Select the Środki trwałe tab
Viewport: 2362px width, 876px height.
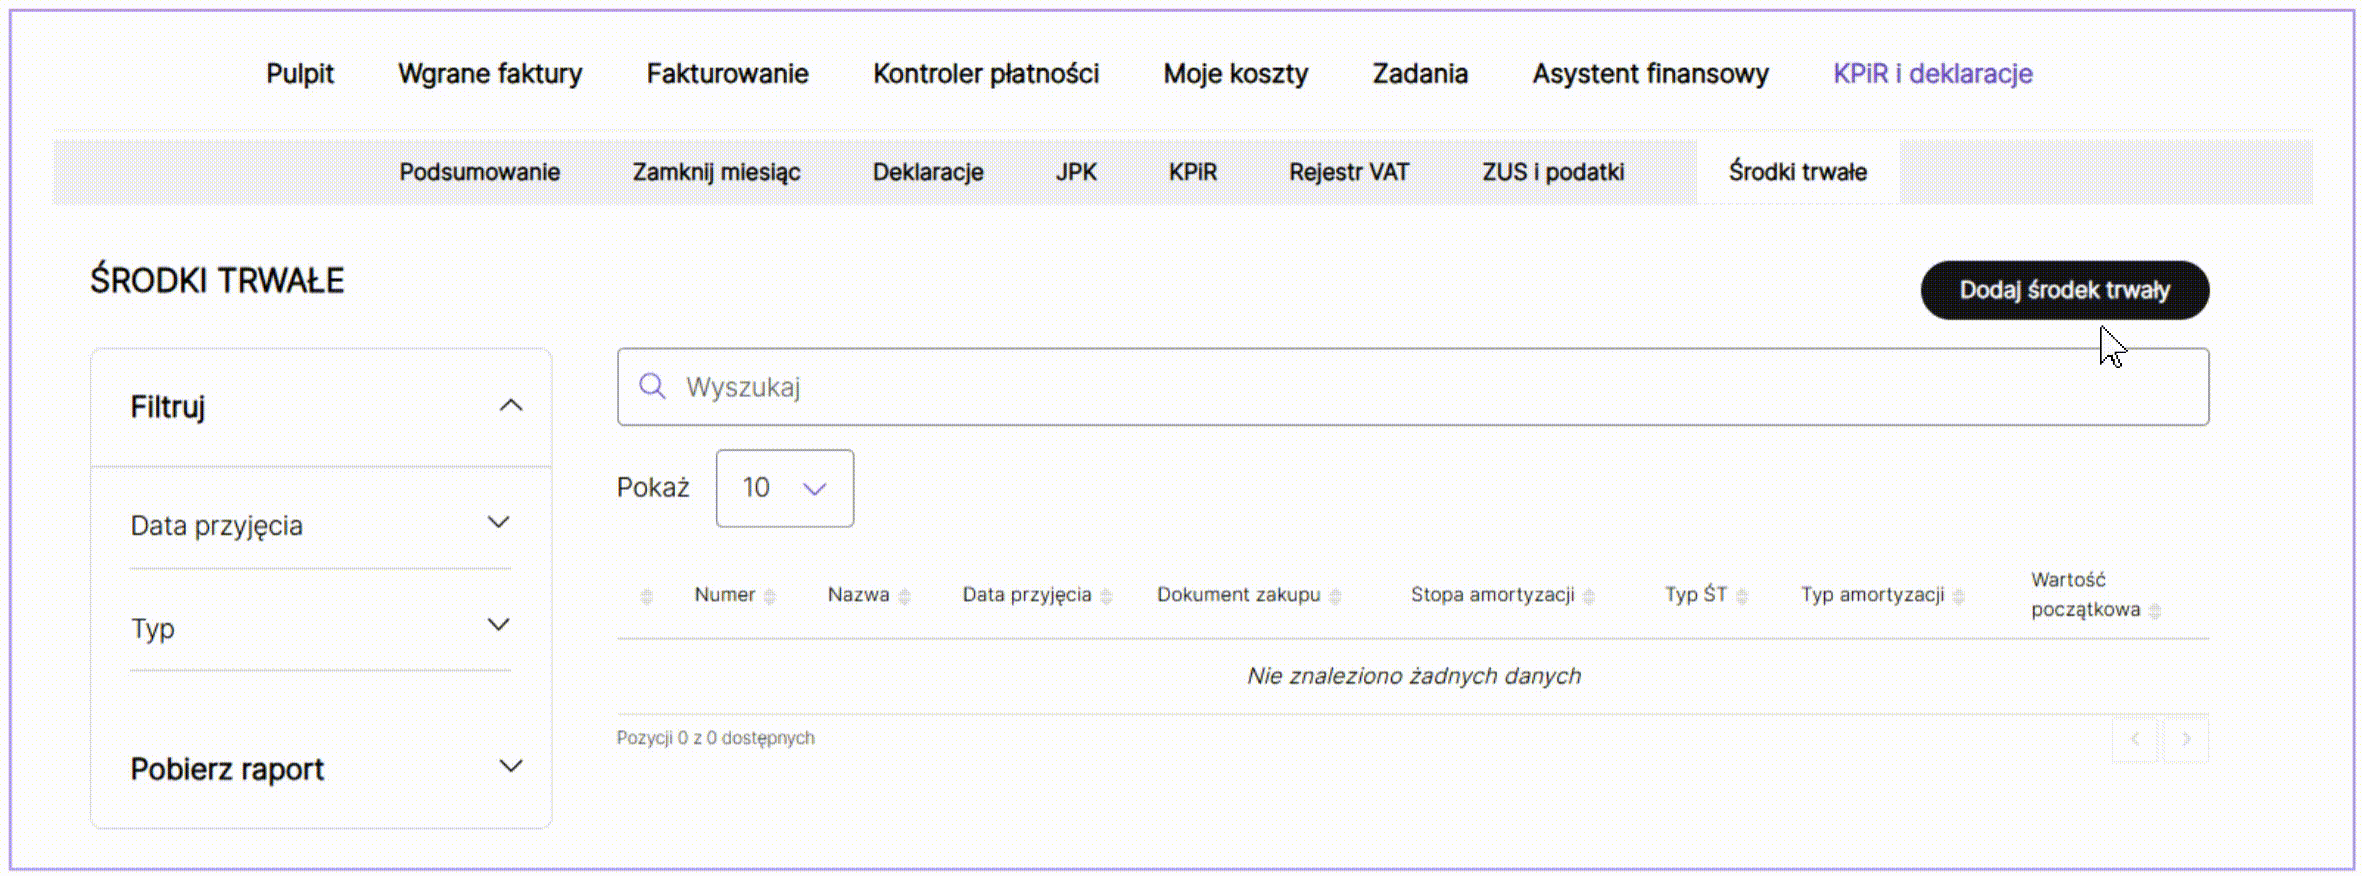1798,172
